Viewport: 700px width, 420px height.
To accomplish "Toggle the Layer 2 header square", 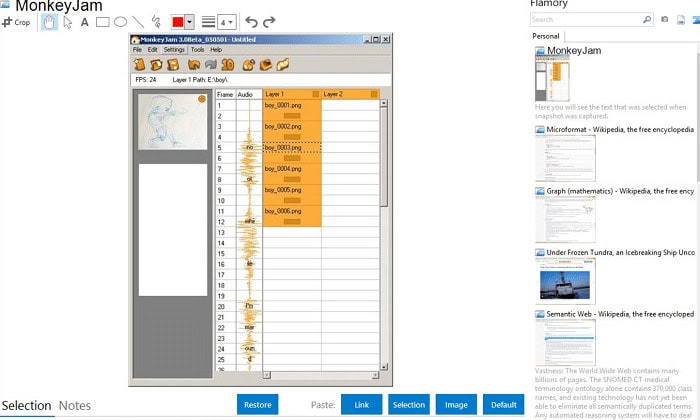I will click(374, 94).
